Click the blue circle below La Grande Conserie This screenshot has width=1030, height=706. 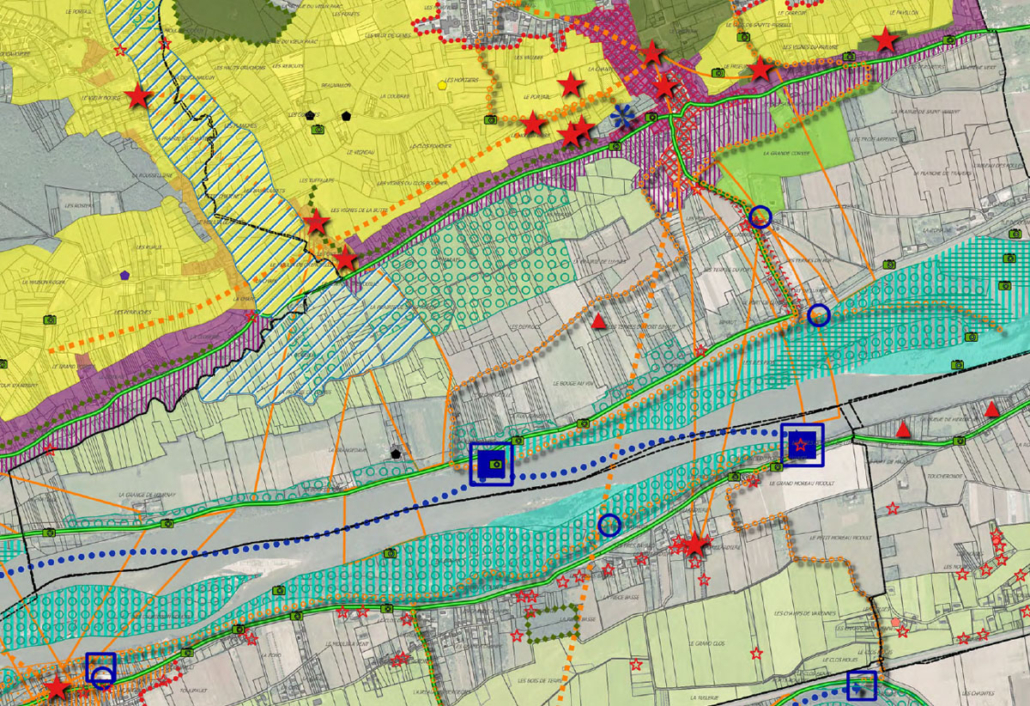point(760,217)
